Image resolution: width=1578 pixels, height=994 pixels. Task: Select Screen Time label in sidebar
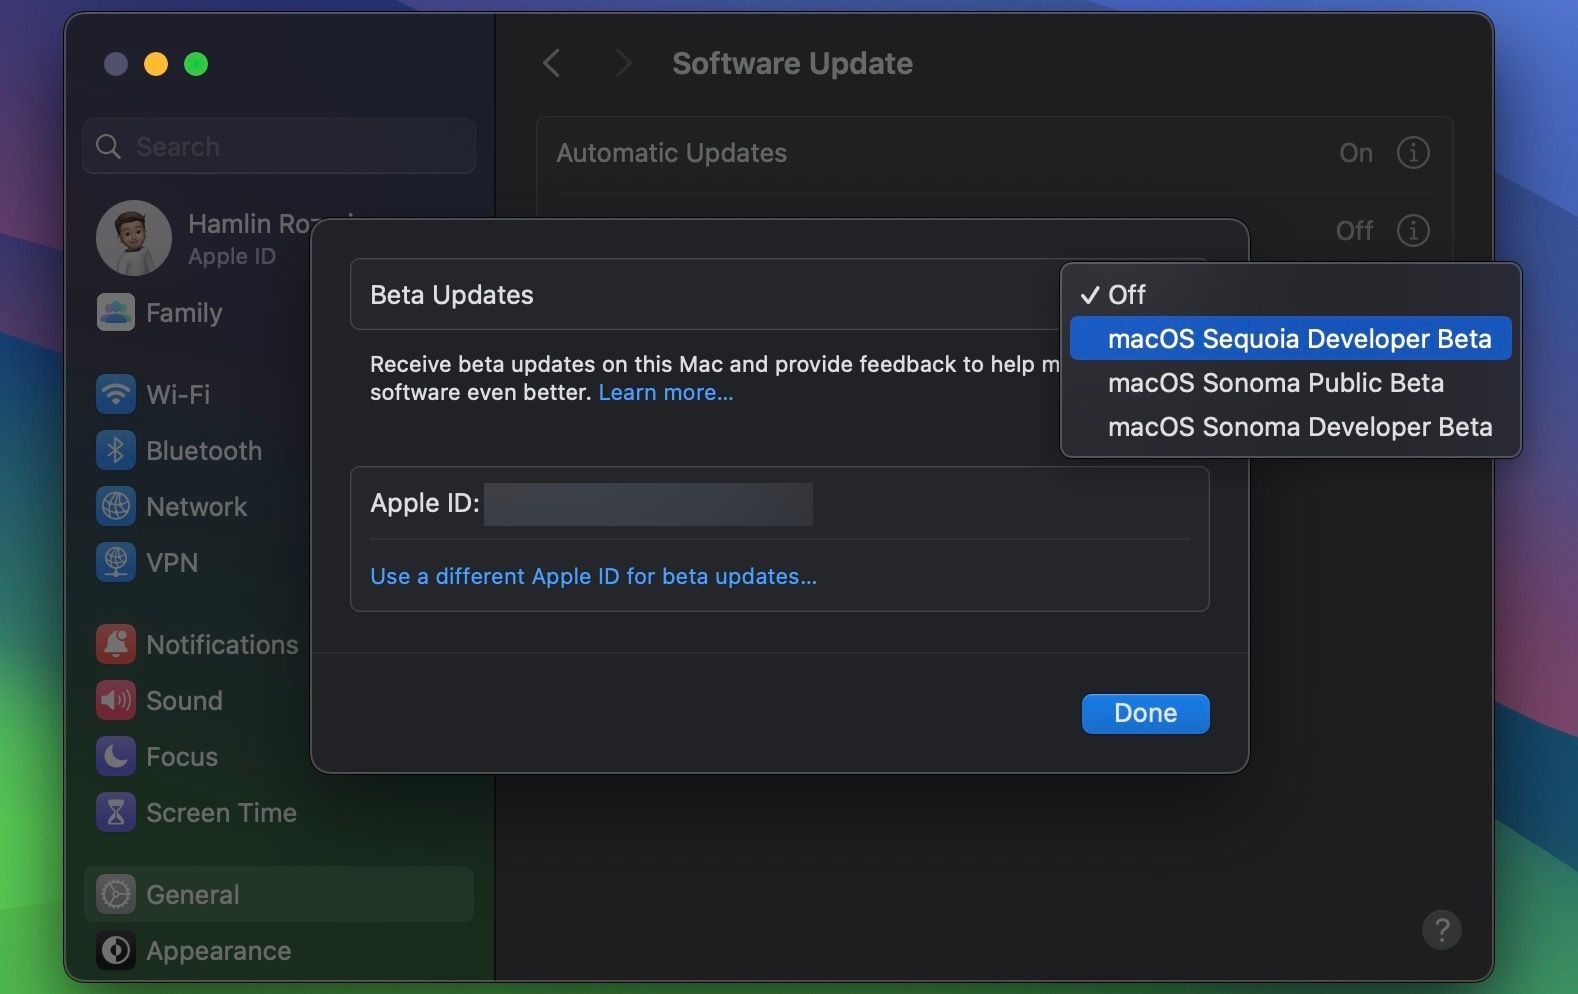click(221, 812)
